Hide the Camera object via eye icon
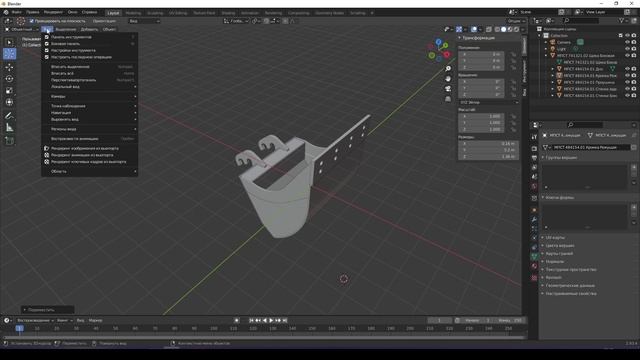This screenshot has width=640, height=360. coord(627,42)
